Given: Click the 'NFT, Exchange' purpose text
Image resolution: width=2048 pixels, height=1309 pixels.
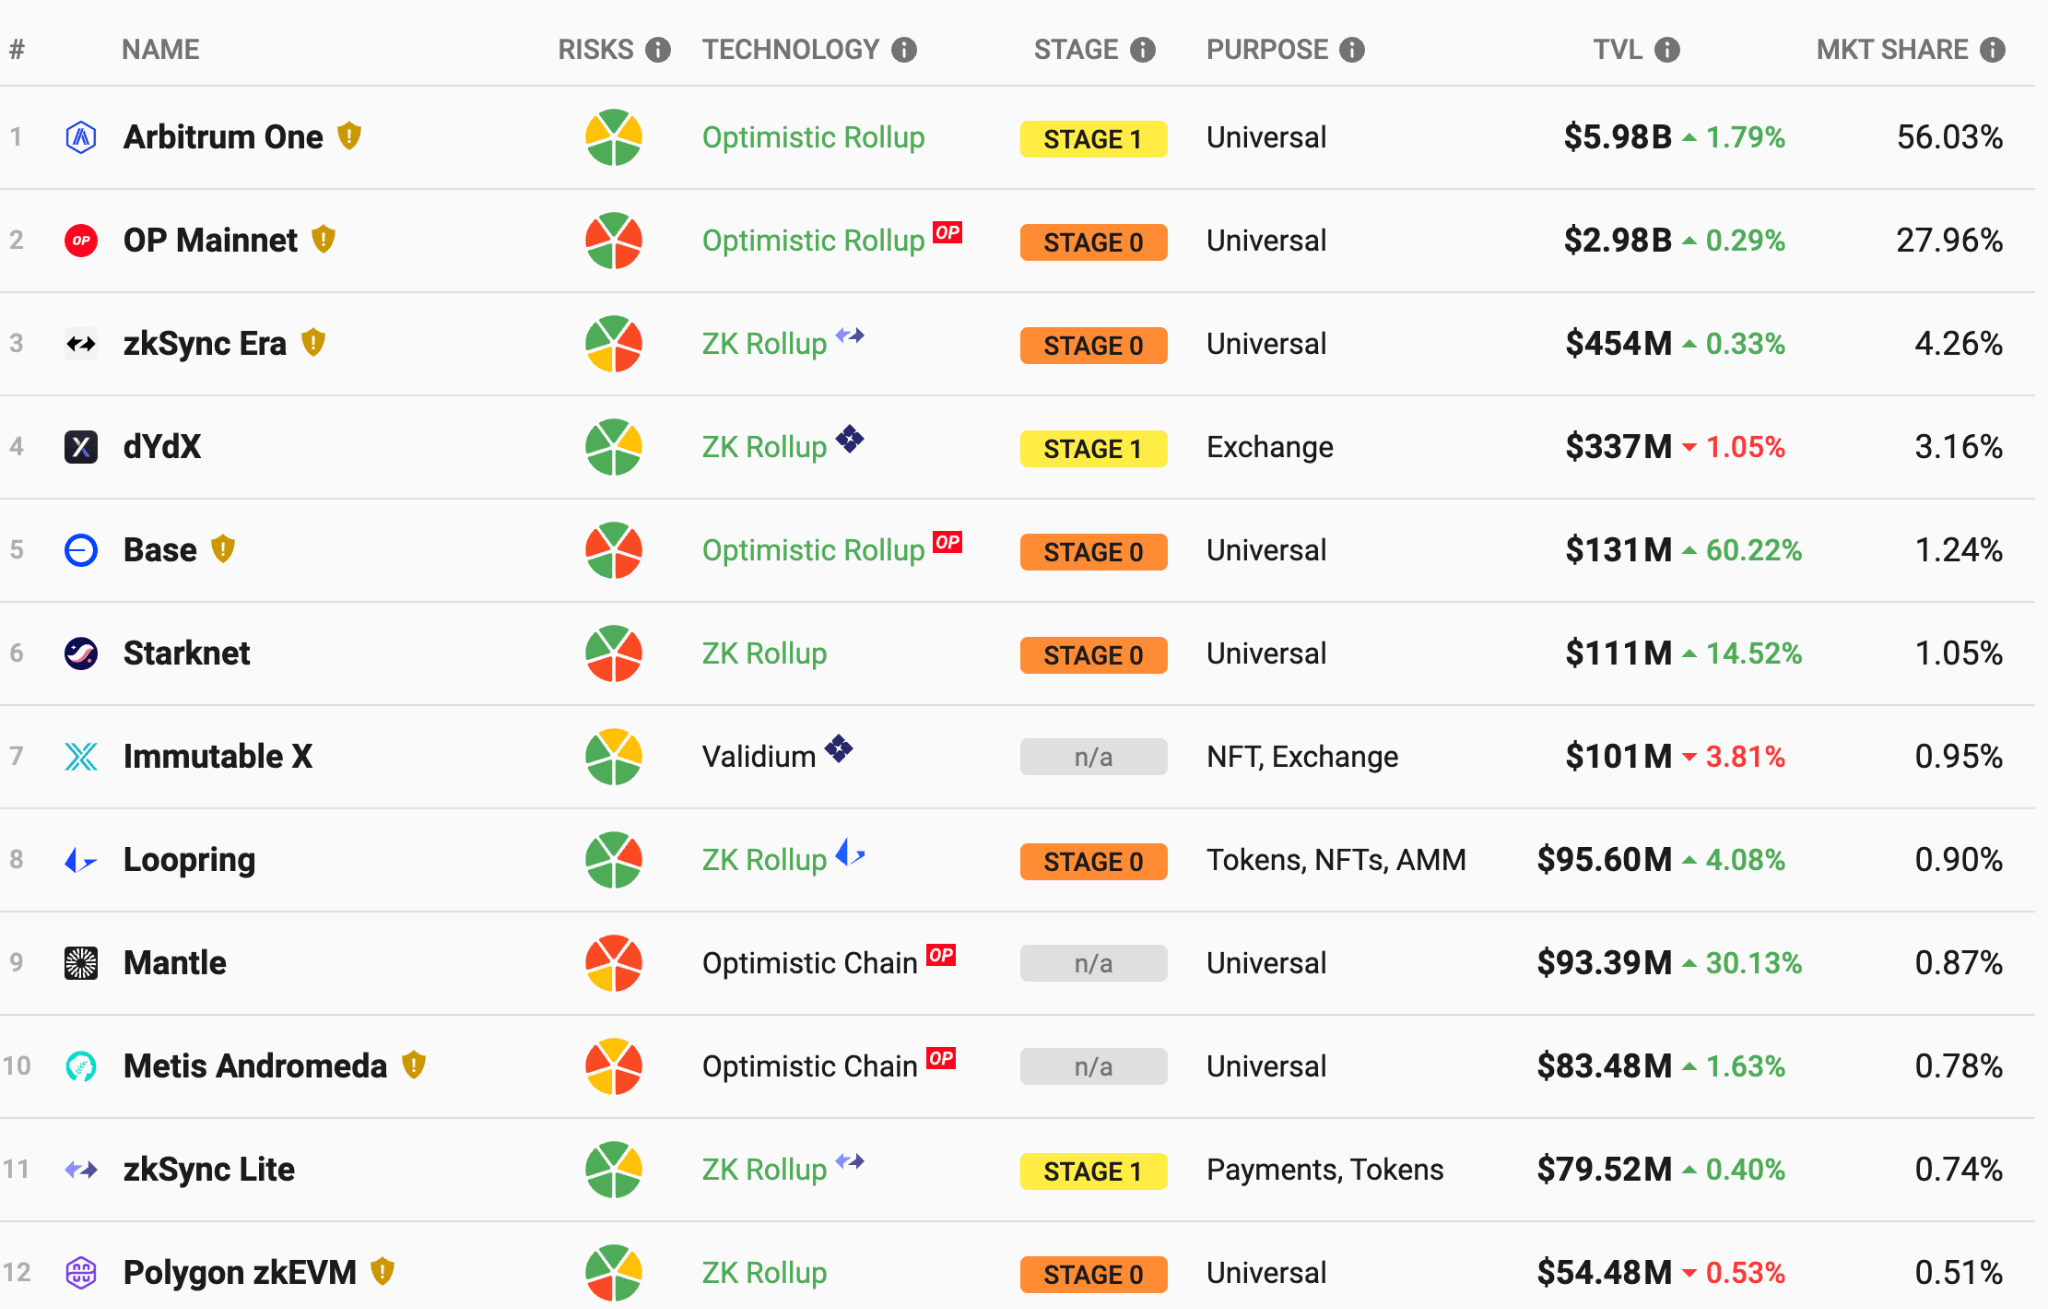Looking at the screenshot, I should [1302, 757].
